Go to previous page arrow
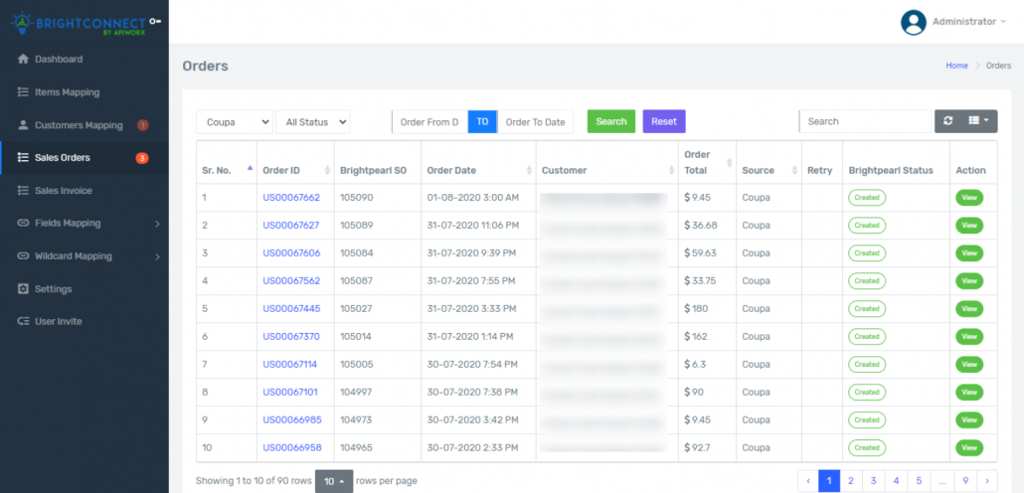The width and height of the screenshot is (1024, 493). [x=808, y=481]
